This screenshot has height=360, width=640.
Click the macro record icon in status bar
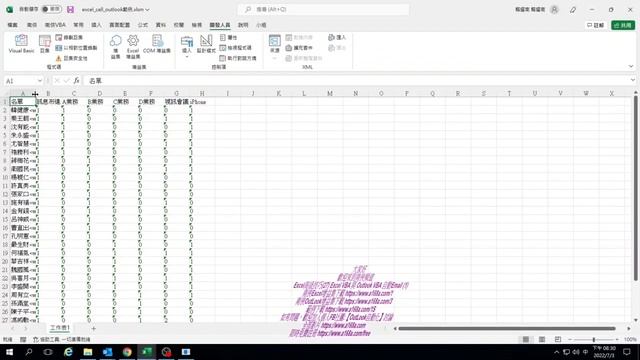[23, 339]
